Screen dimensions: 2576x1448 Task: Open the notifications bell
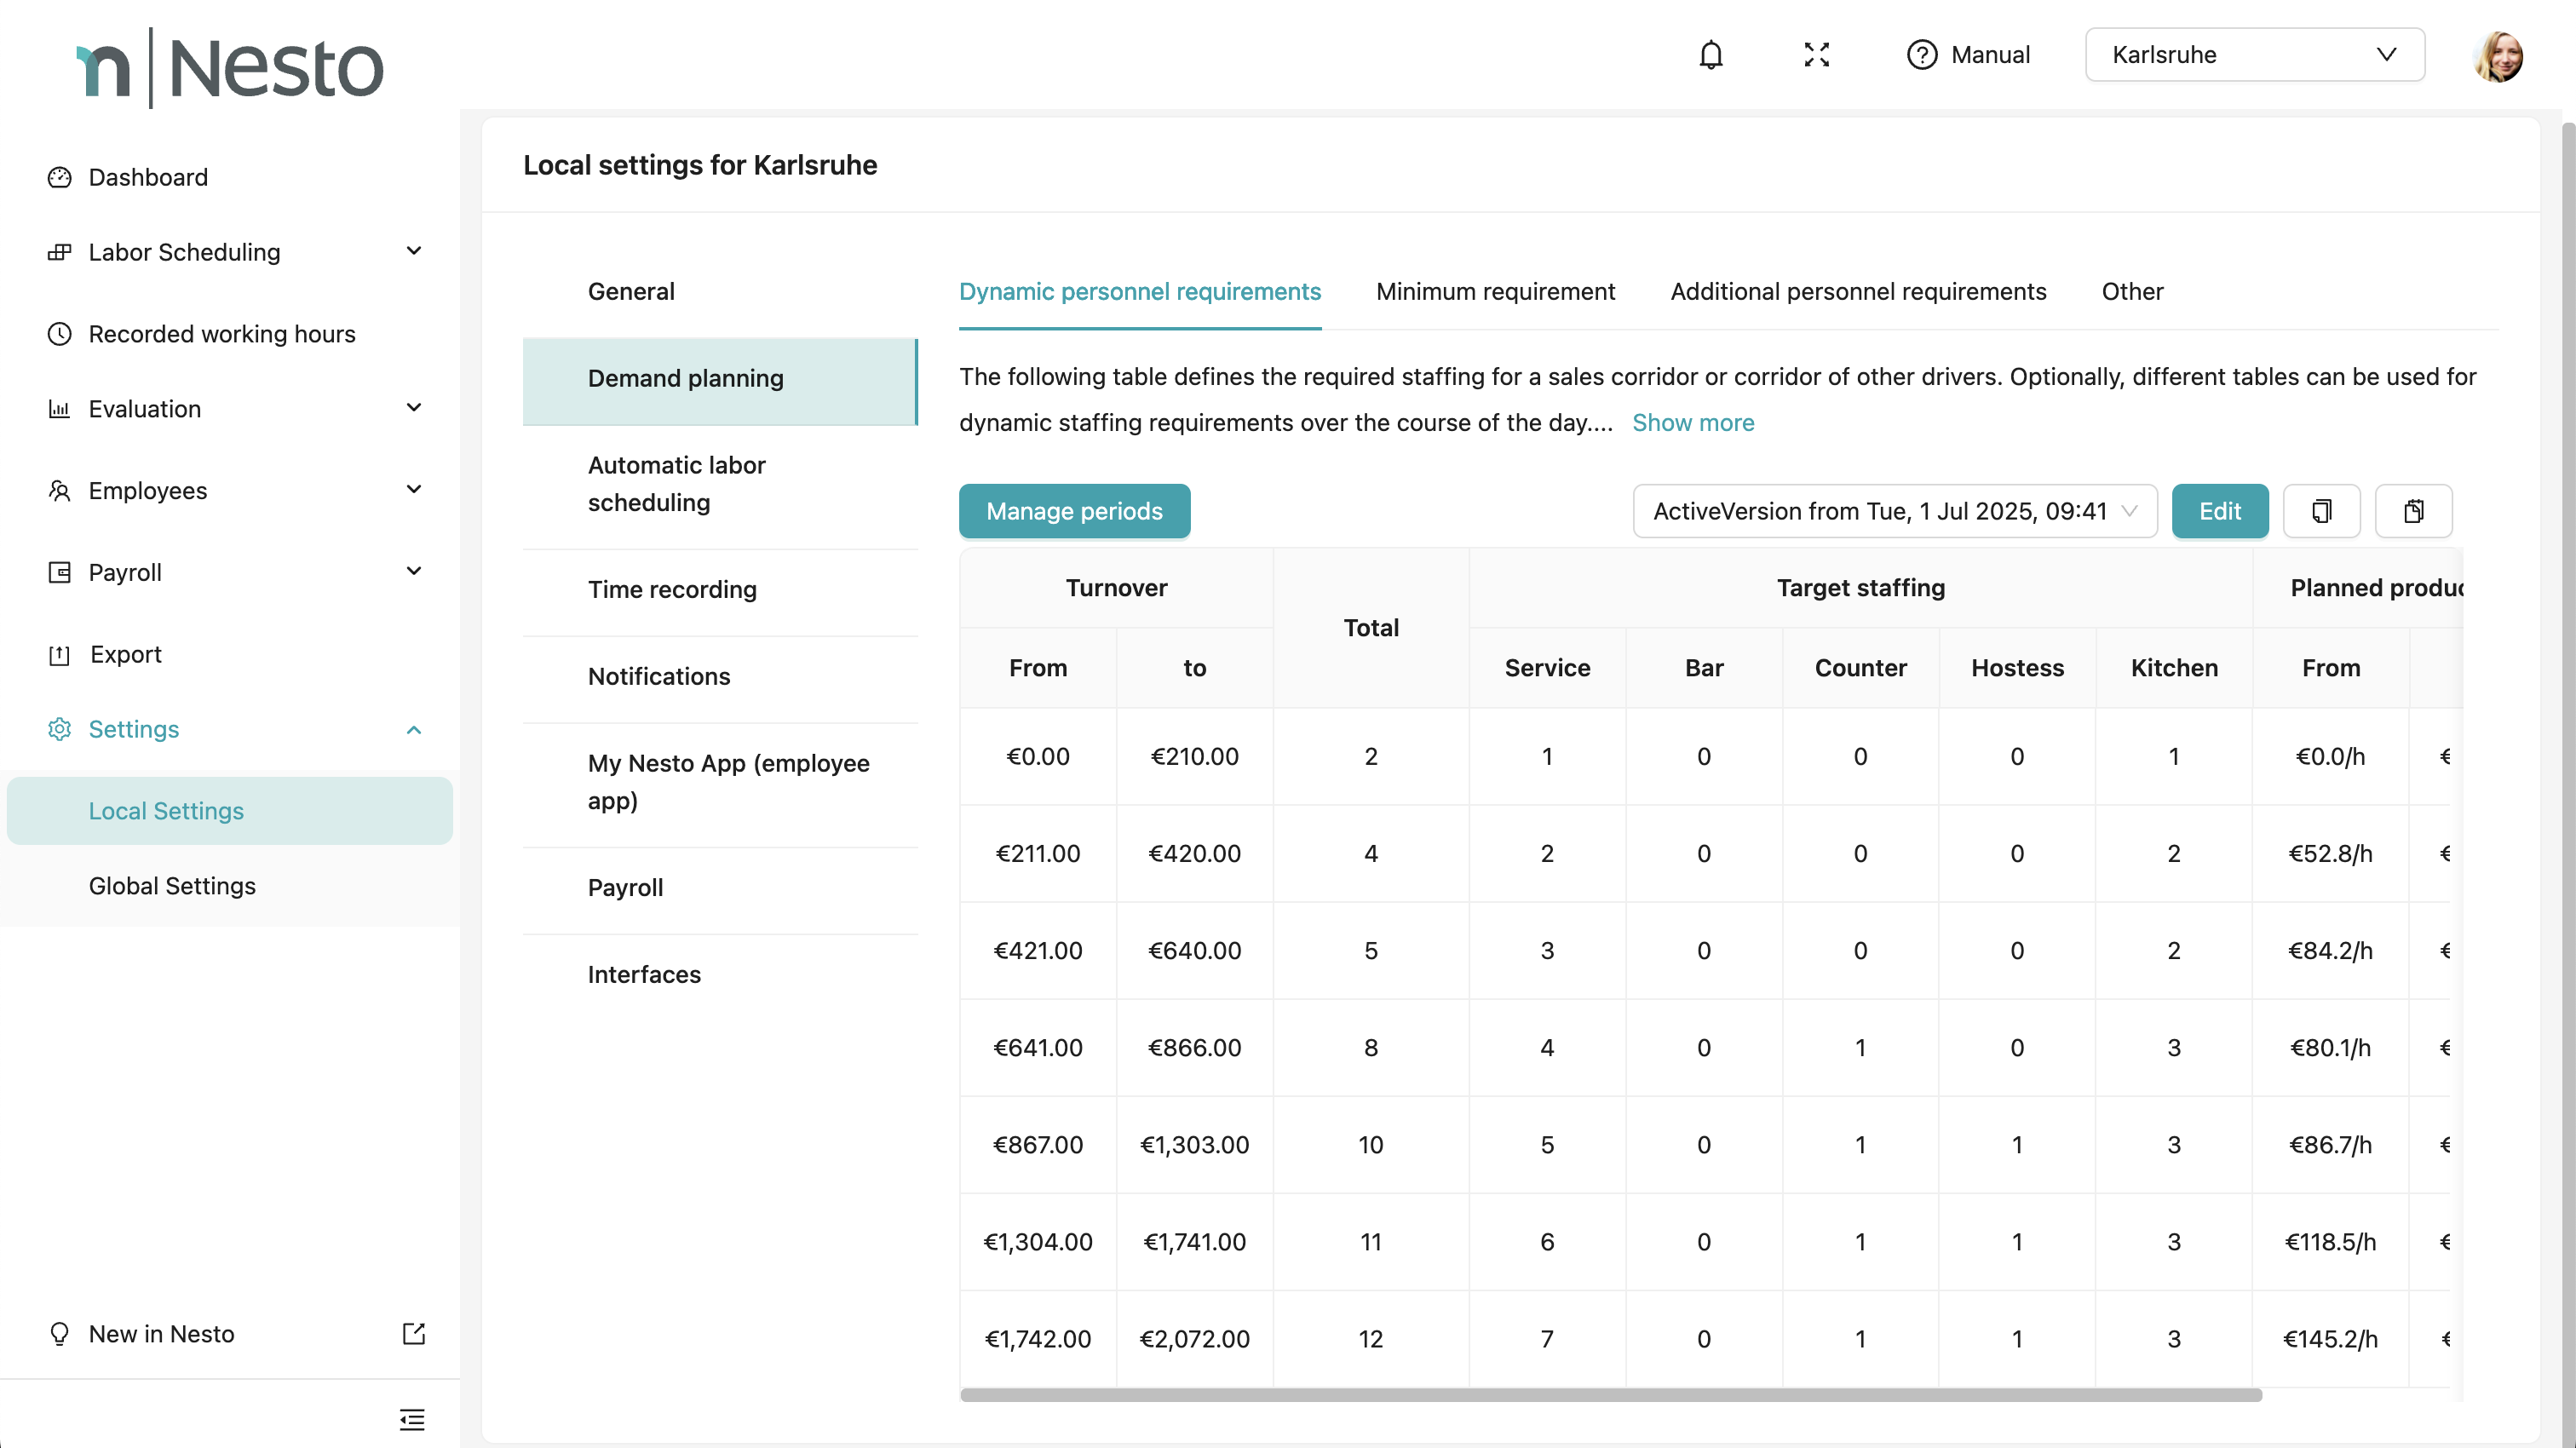pos(1711,55)
